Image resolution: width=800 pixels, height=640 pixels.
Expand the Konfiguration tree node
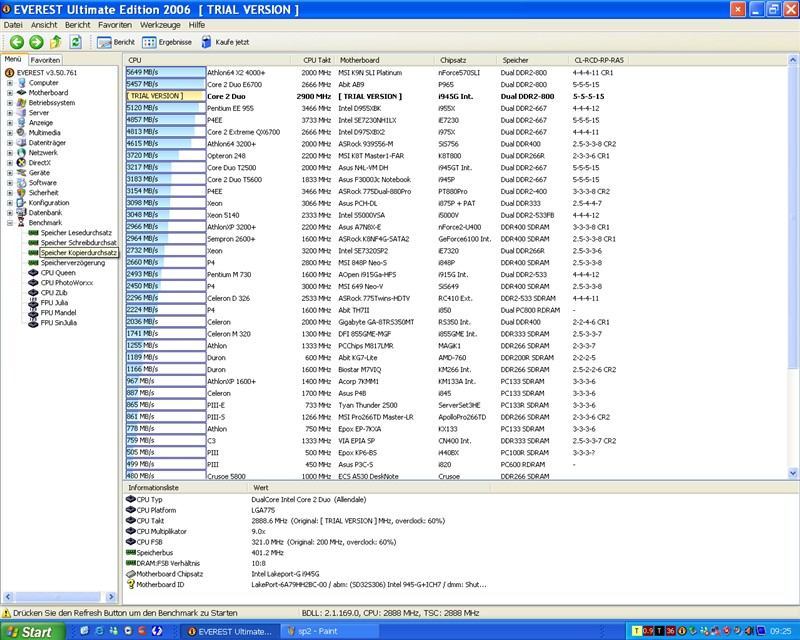point(10,203)
